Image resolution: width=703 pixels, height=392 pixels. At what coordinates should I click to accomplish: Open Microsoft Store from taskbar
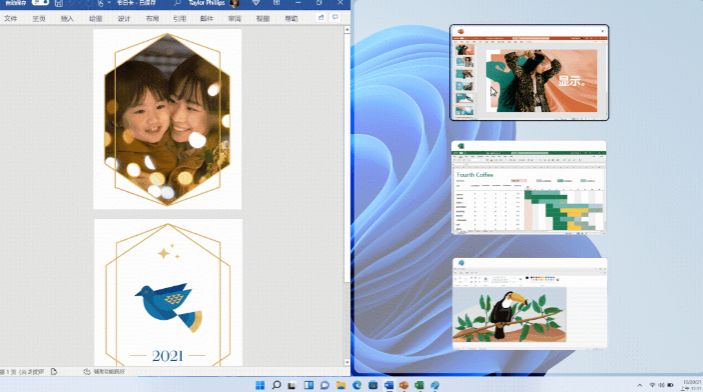[373, 385]
